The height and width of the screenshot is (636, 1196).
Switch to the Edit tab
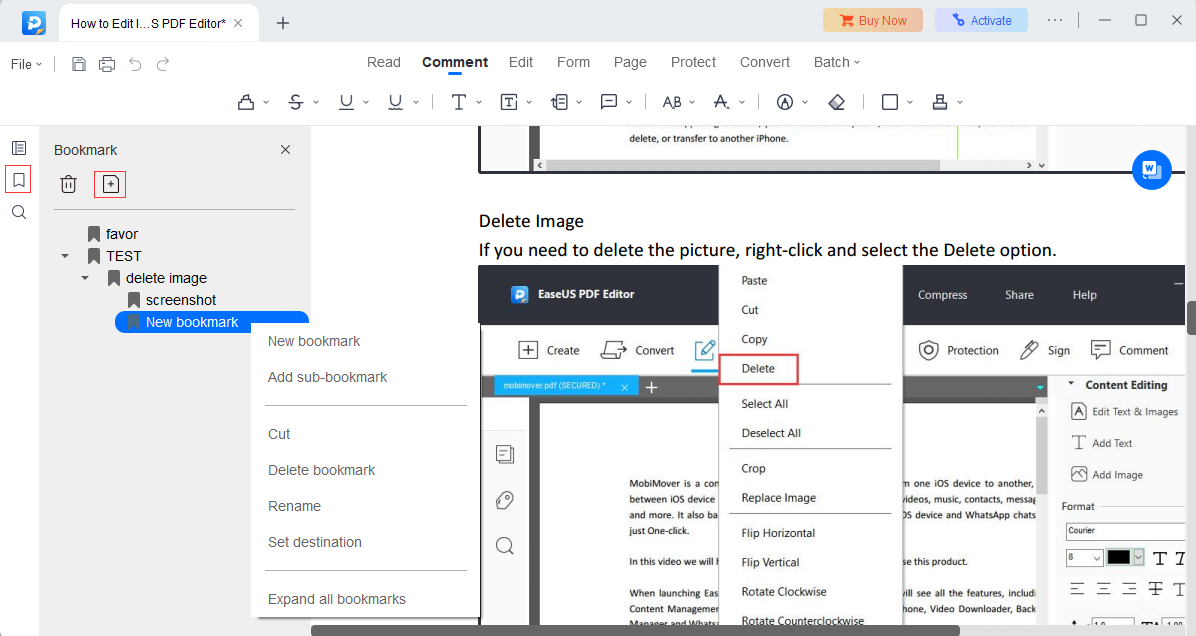pyautogui.click(x=521, y=63)
